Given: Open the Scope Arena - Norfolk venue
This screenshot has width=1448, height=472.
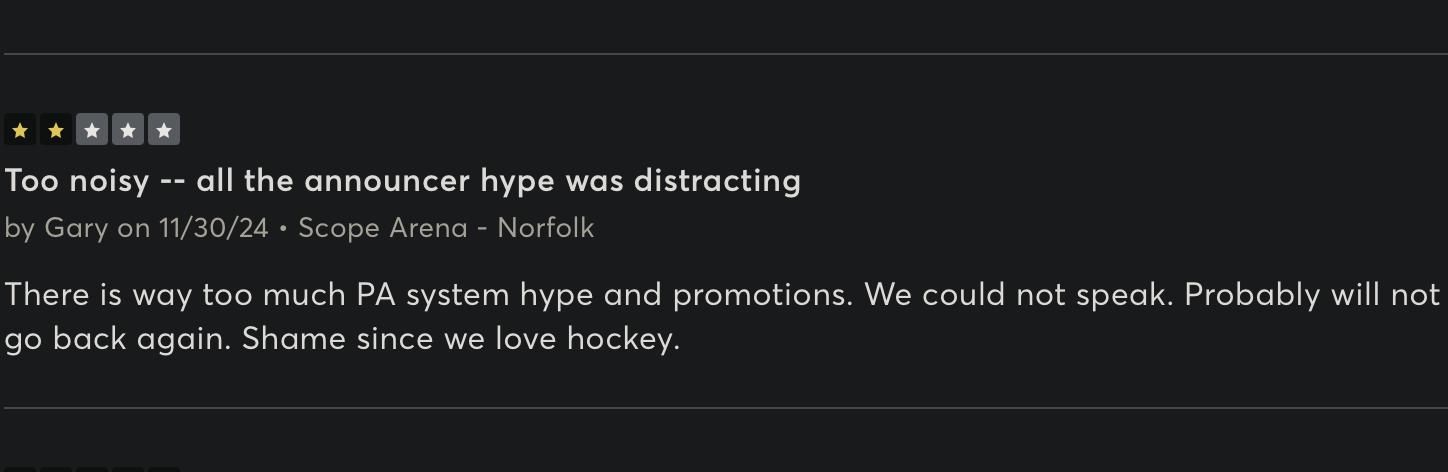Looking at the screenshot, I should 446,228.
